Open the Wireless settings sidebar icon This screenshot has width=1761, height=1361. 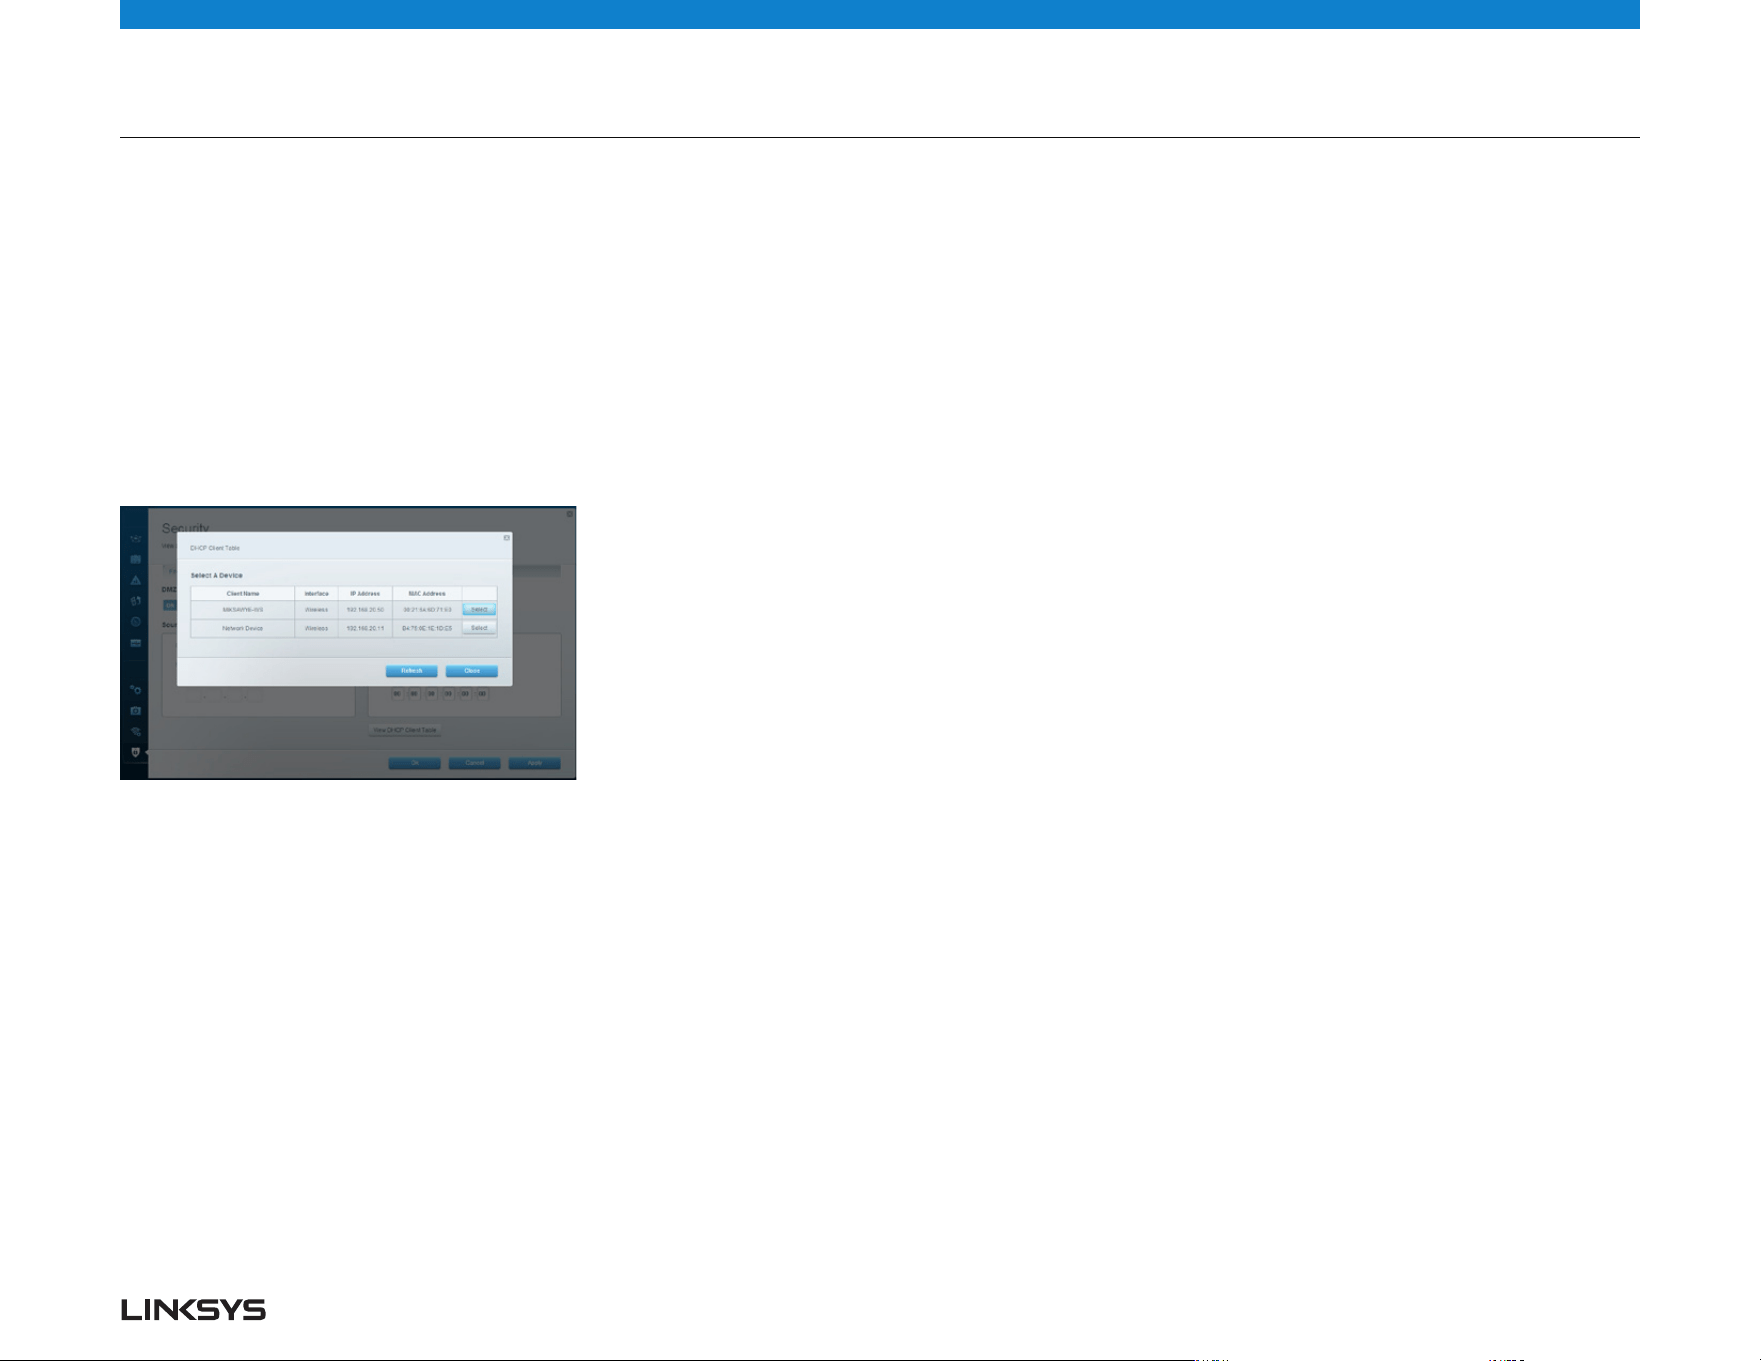click(x=136, y=731)
